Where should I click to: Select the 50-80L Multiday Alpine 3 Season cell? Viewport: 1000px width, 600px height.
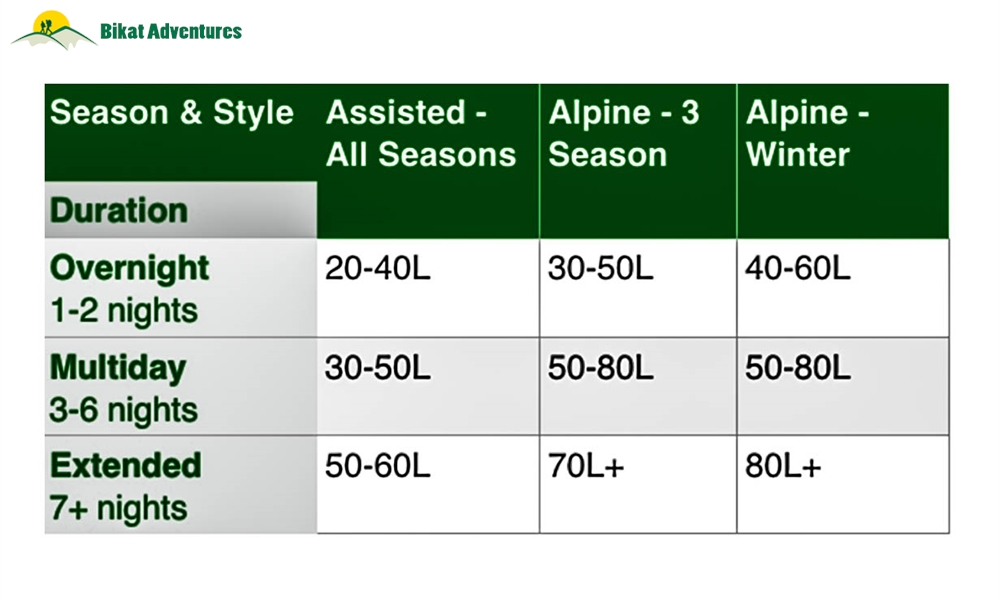638,386
